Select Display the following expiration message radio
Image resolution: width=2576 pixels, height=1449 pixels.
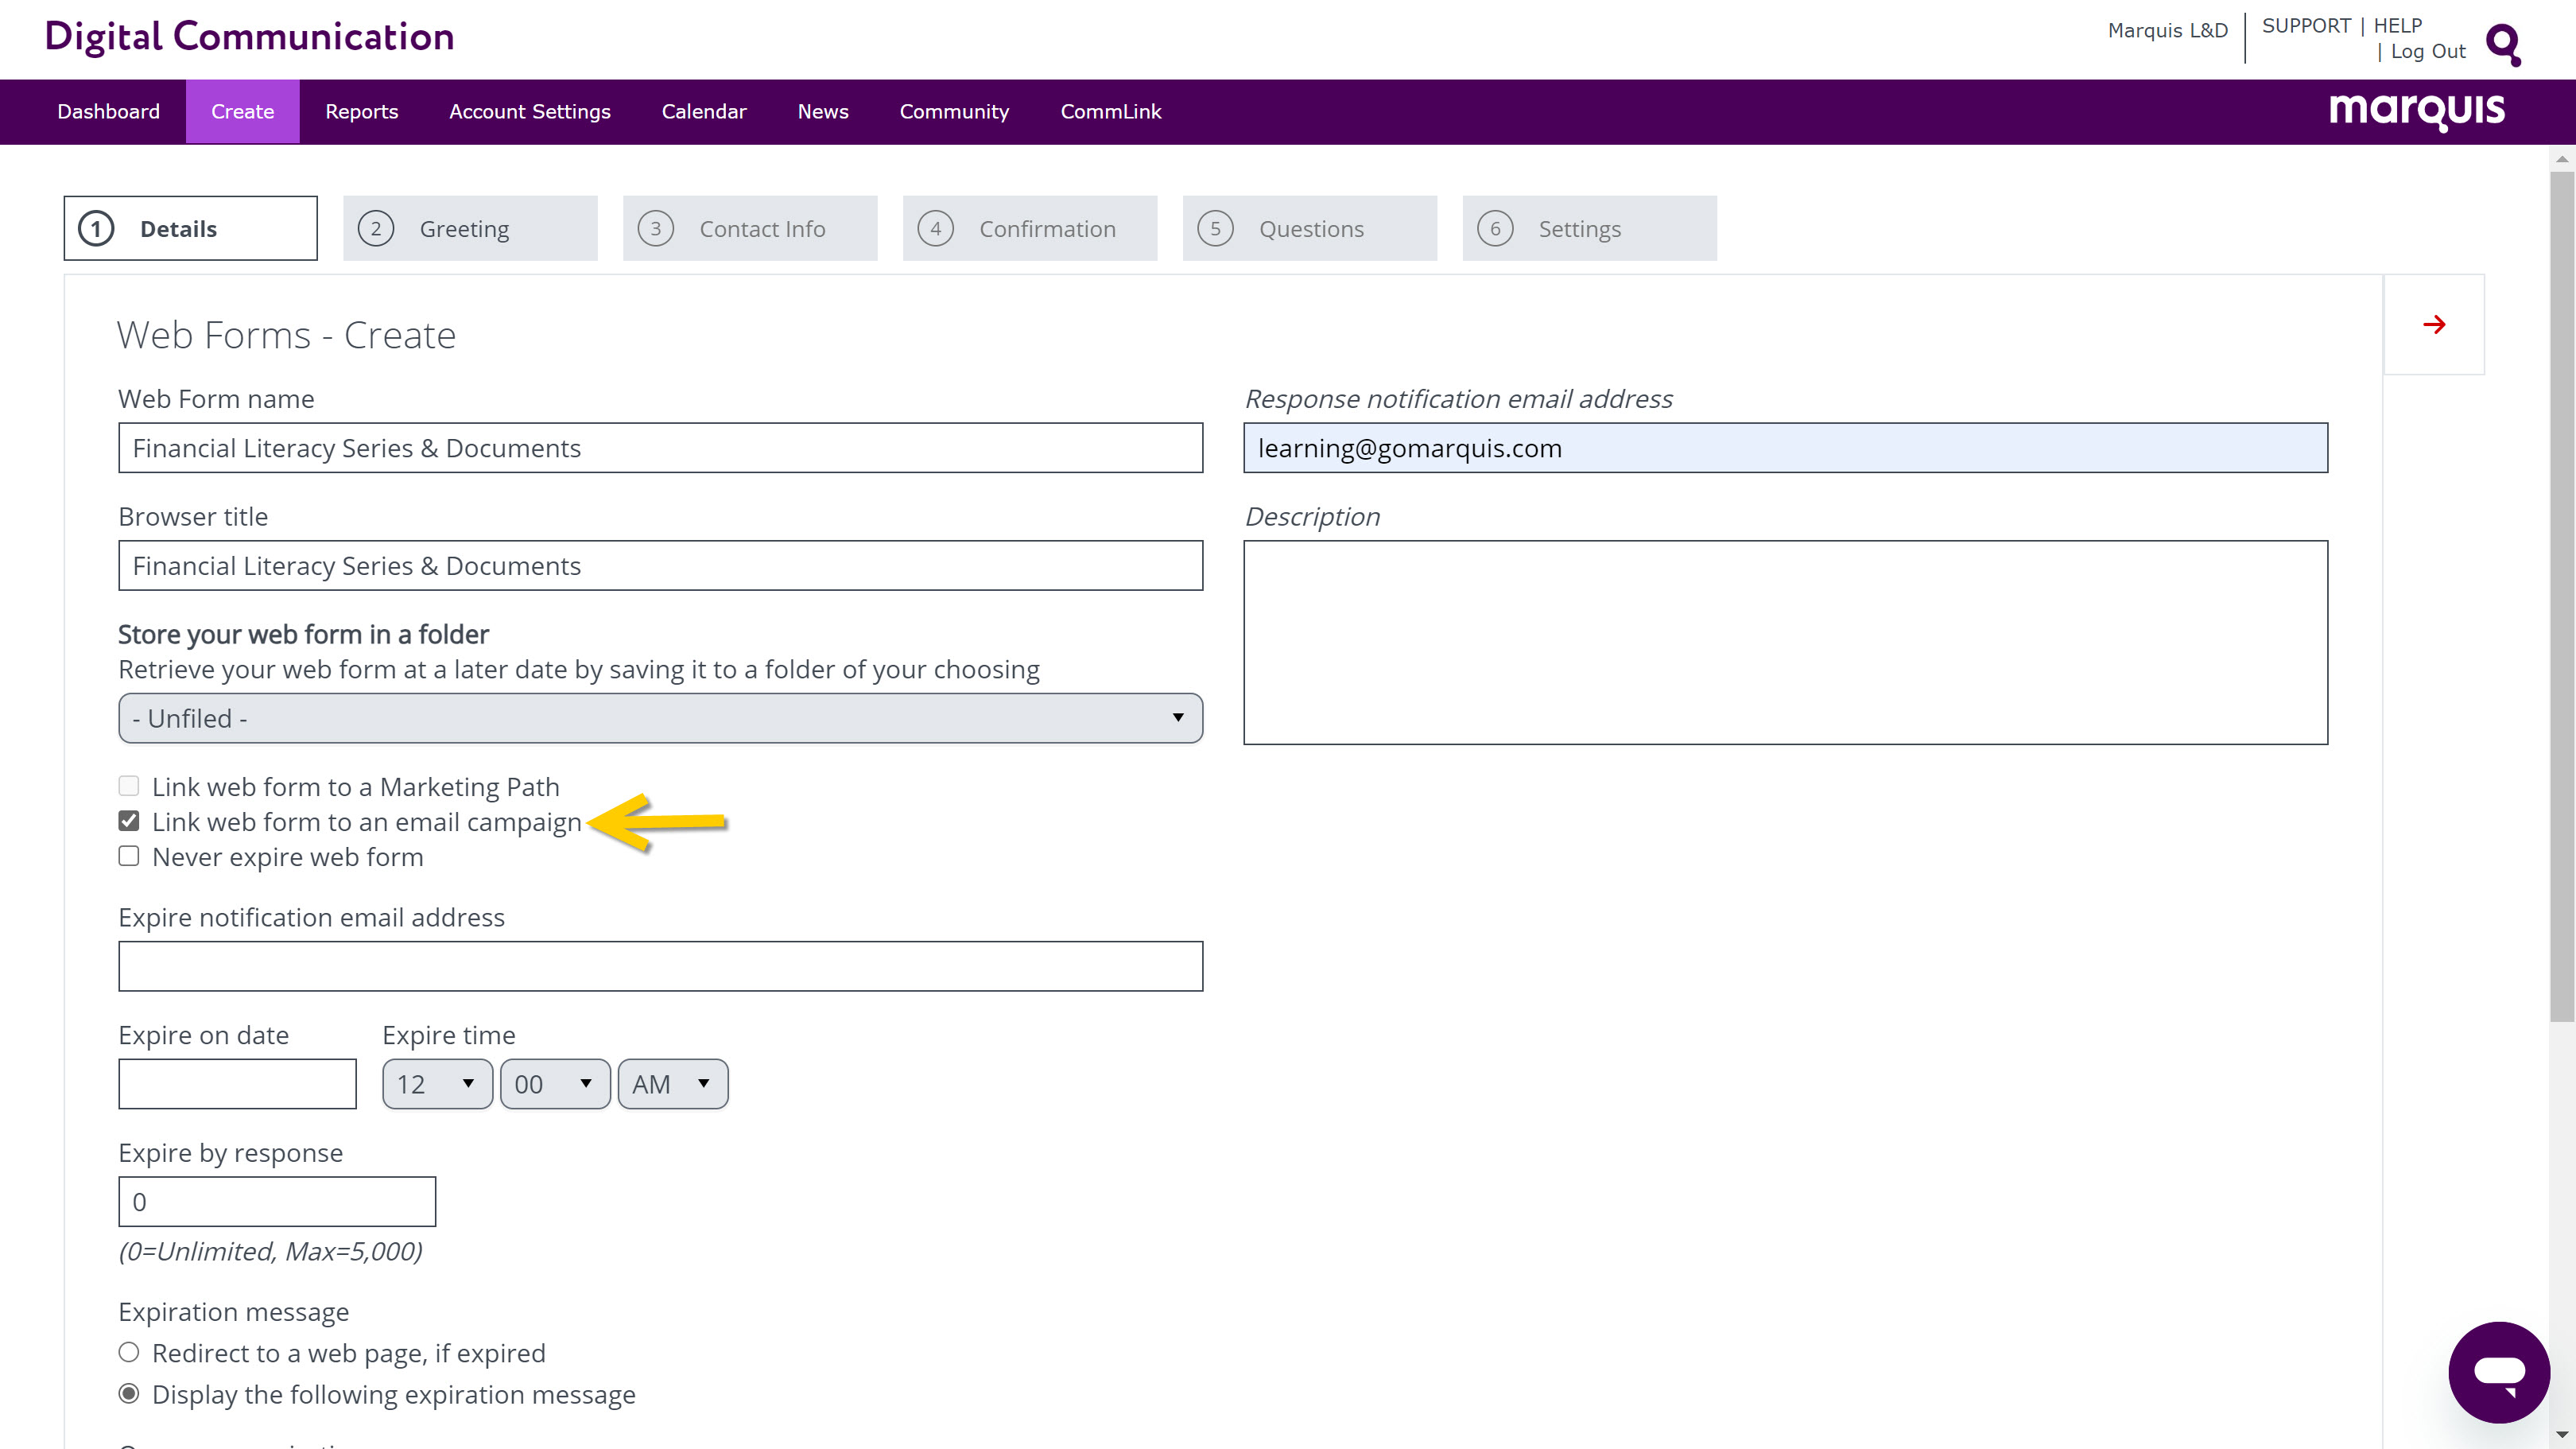point(129,1393)
